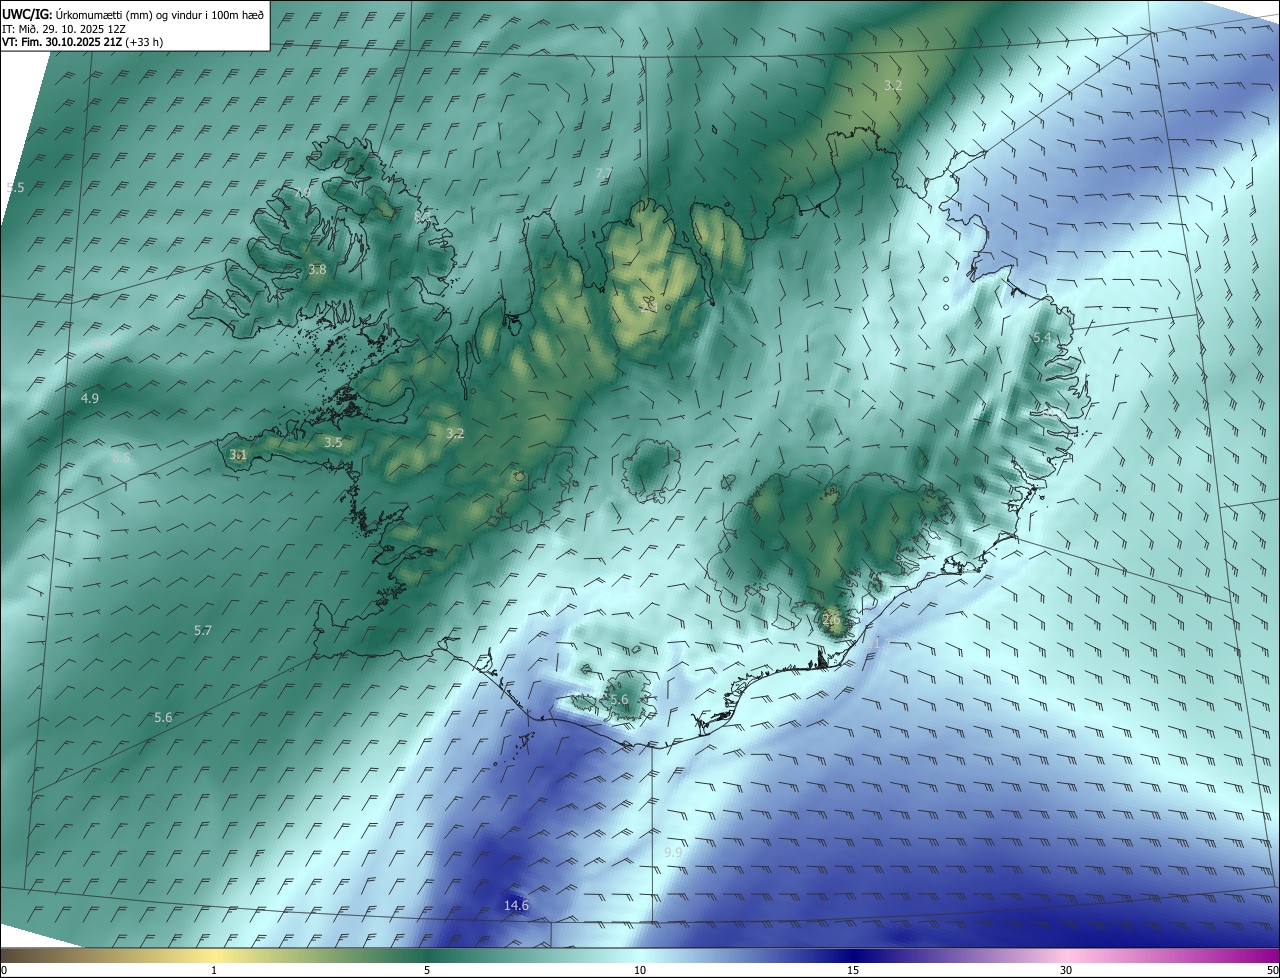Screen dimensions: 1280x978
Task: Click the 15 tick on the colour scale
Action: [x=853, y=970]
